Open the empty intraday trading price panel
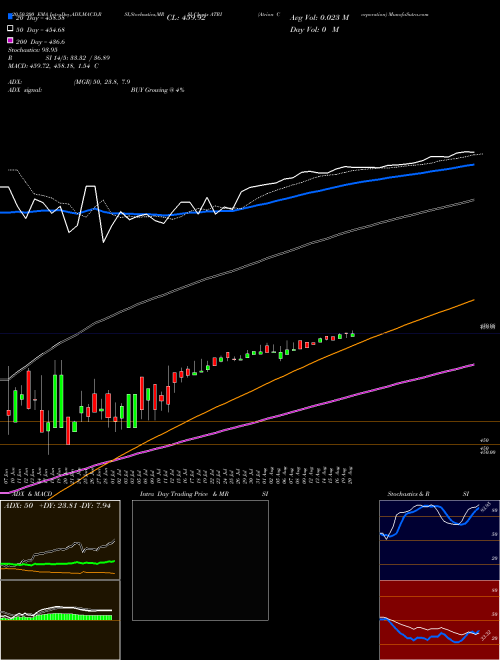 (x=200, y=560)
